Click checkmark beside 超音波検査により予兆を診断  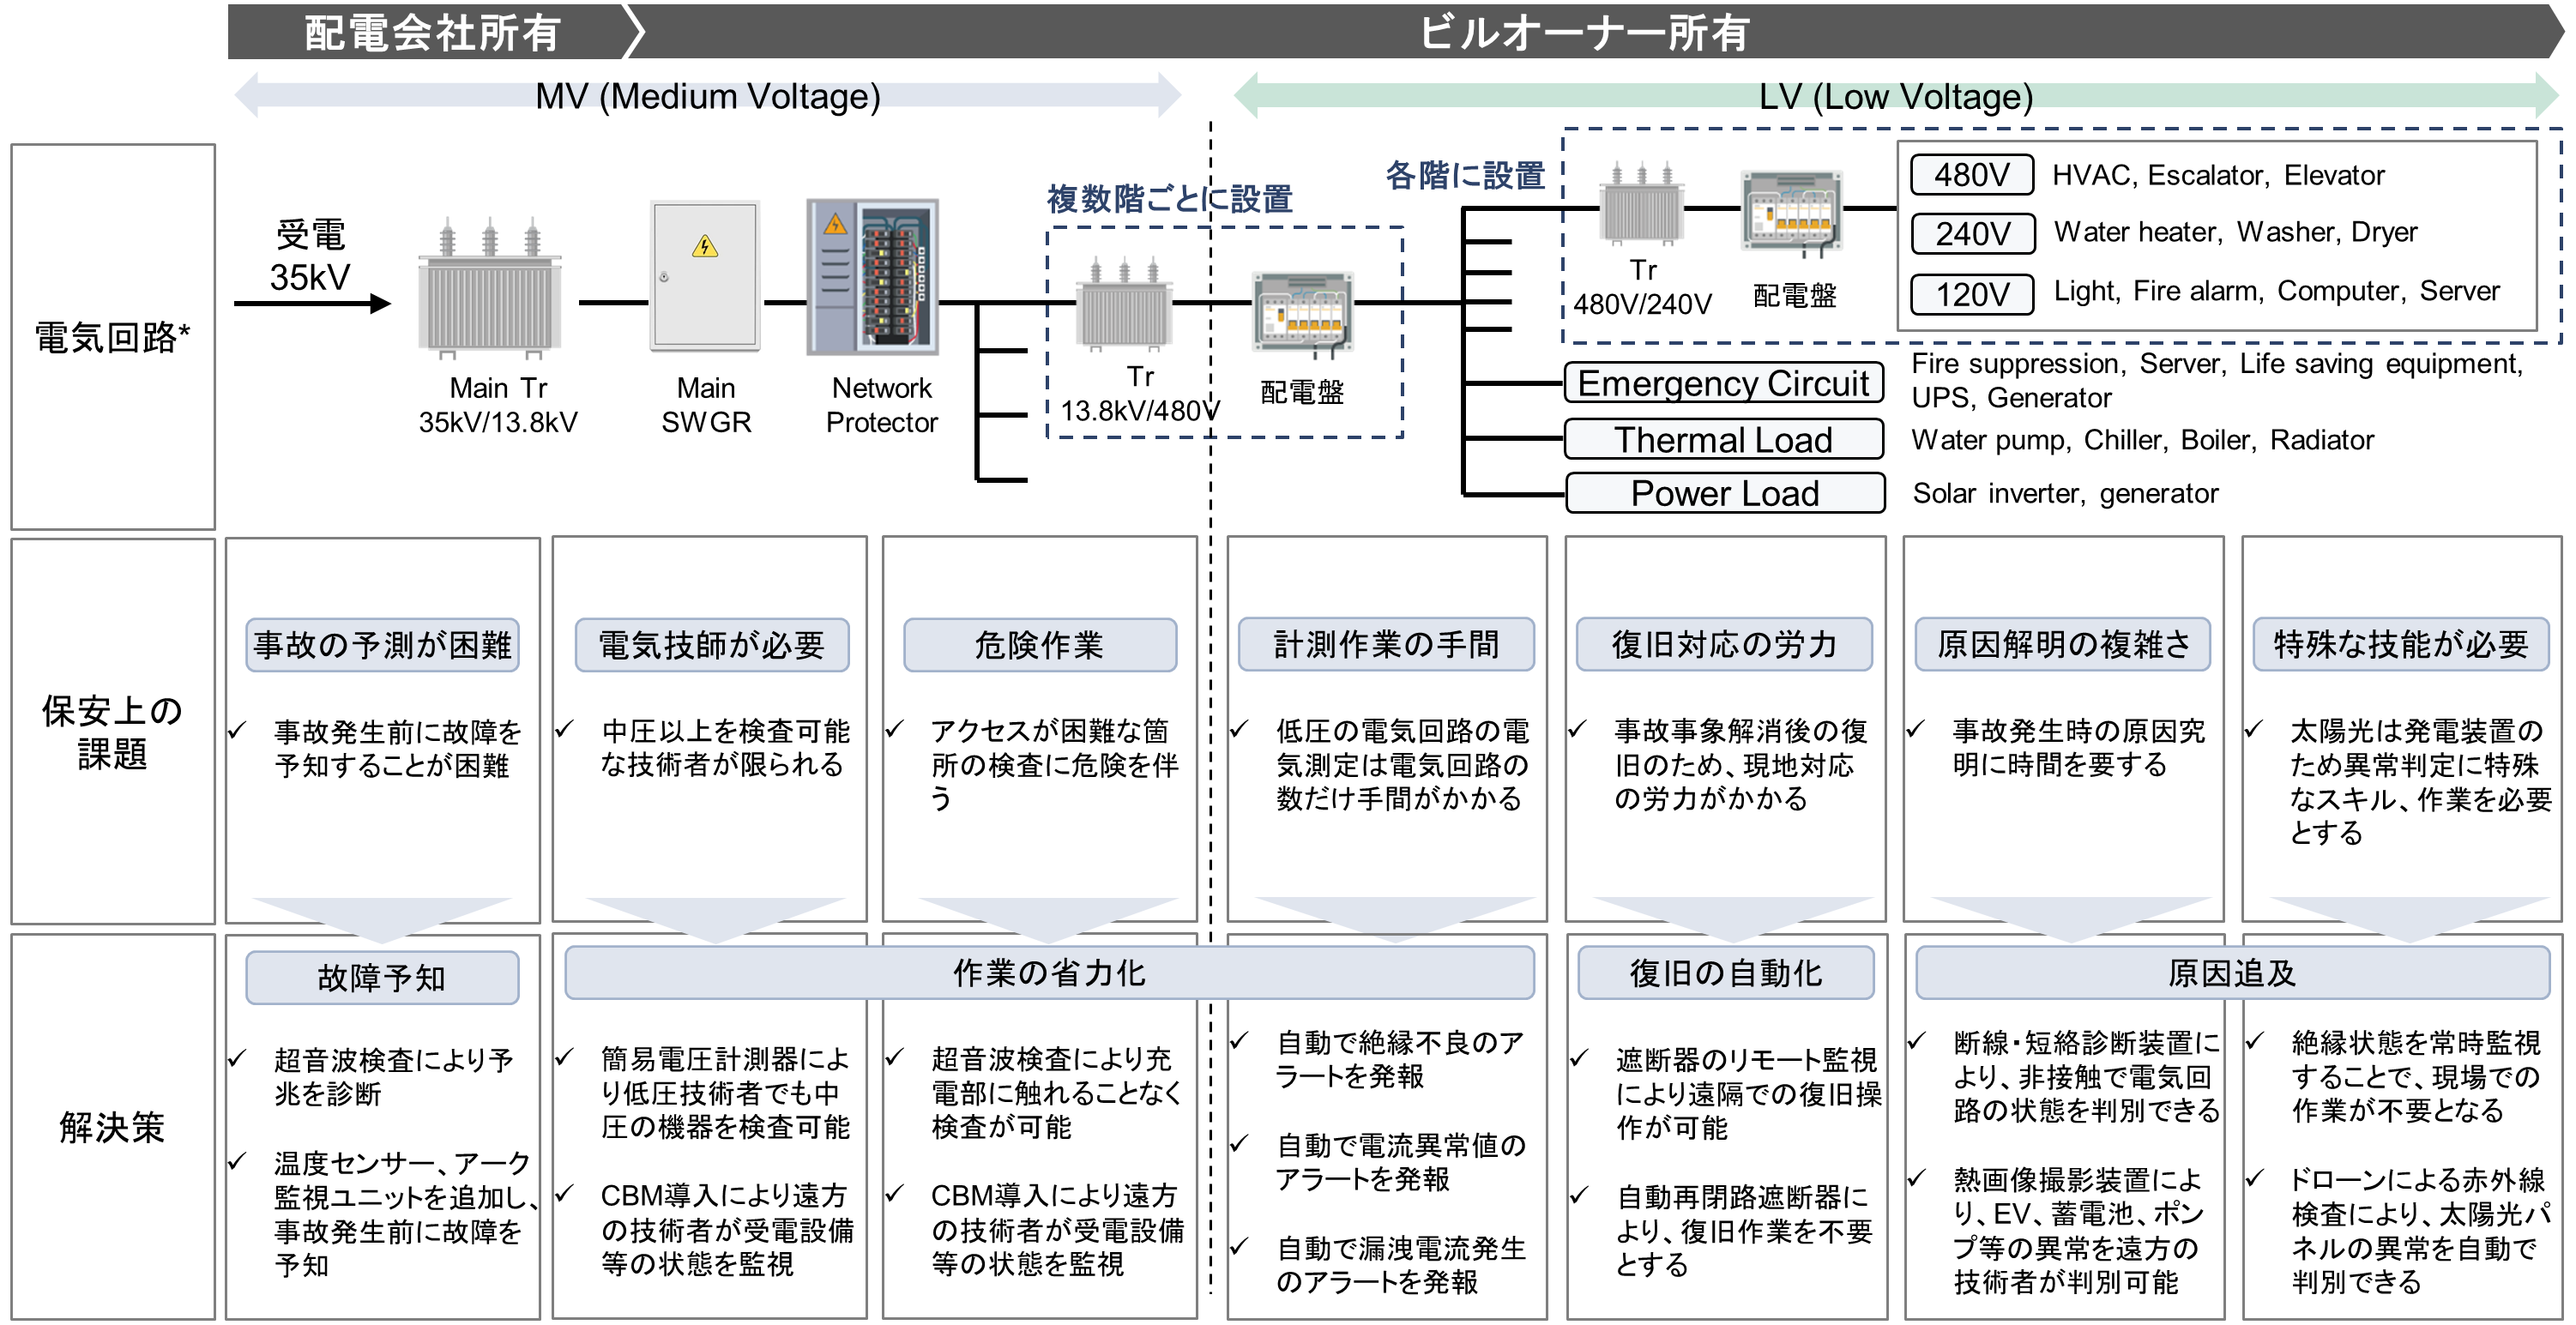click(x=238, y=1059)
